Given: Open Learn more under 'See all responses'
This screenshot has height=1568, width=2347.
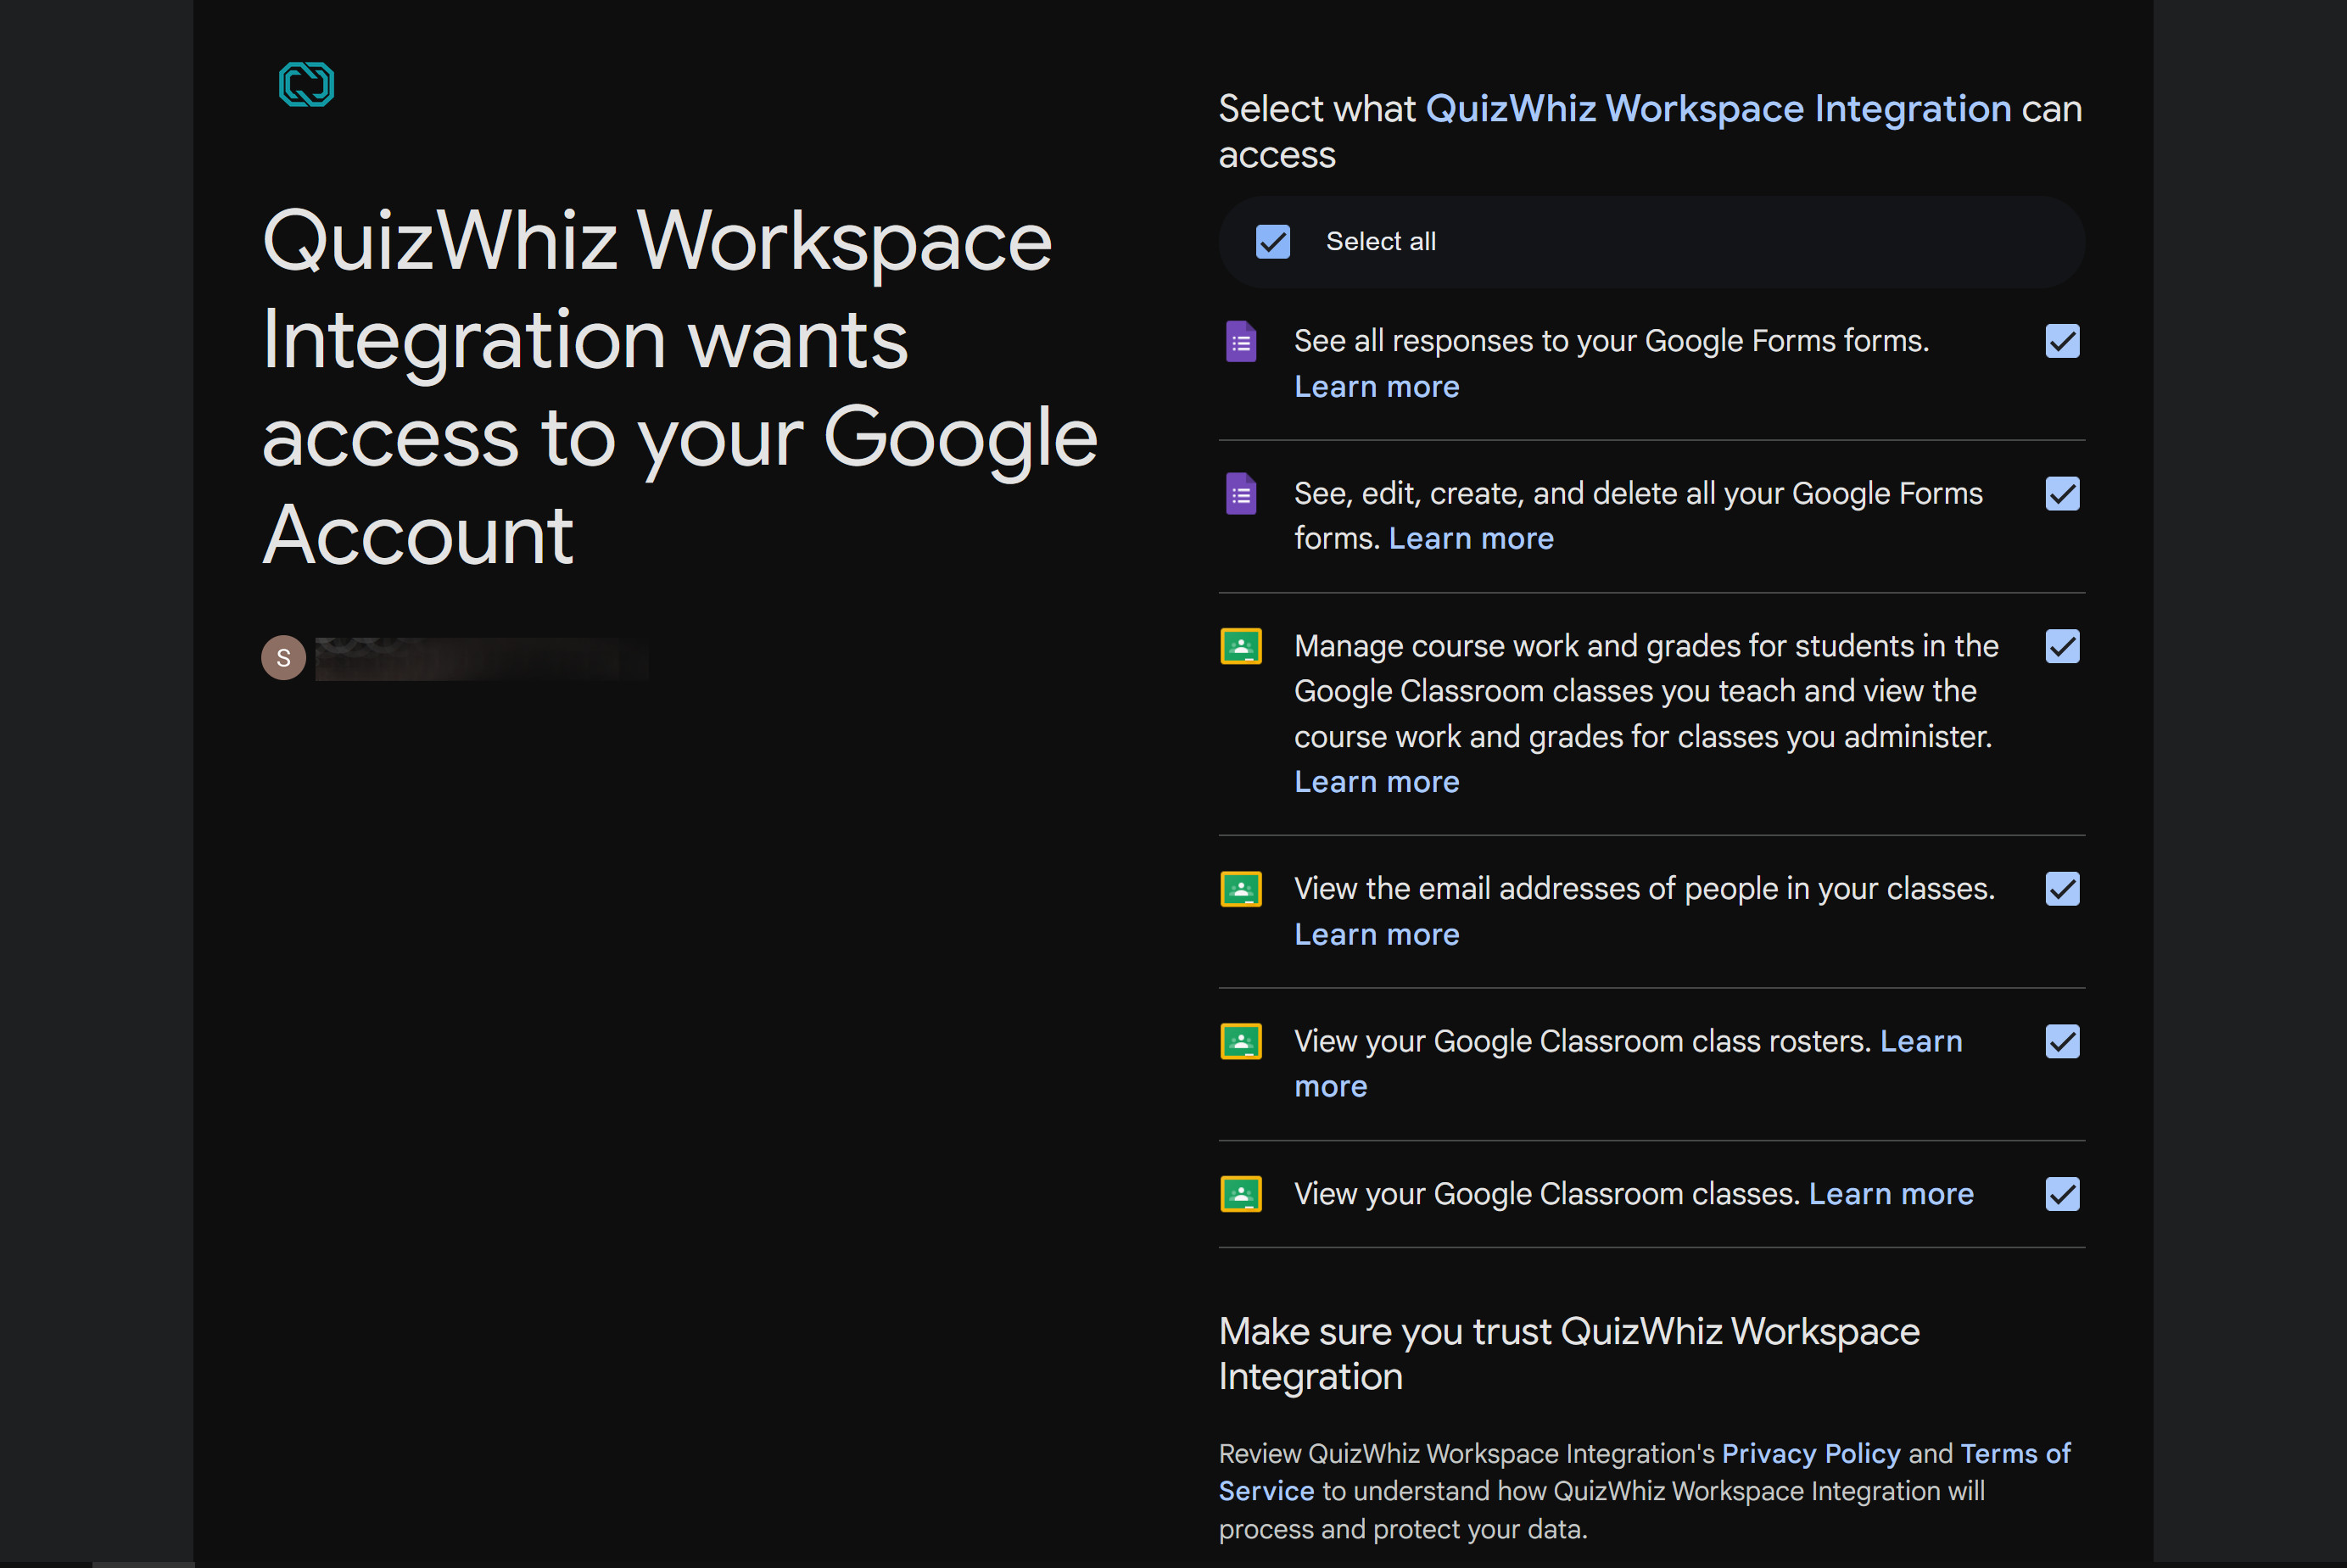Looking at the screenshot, I should pos(1376,386).
